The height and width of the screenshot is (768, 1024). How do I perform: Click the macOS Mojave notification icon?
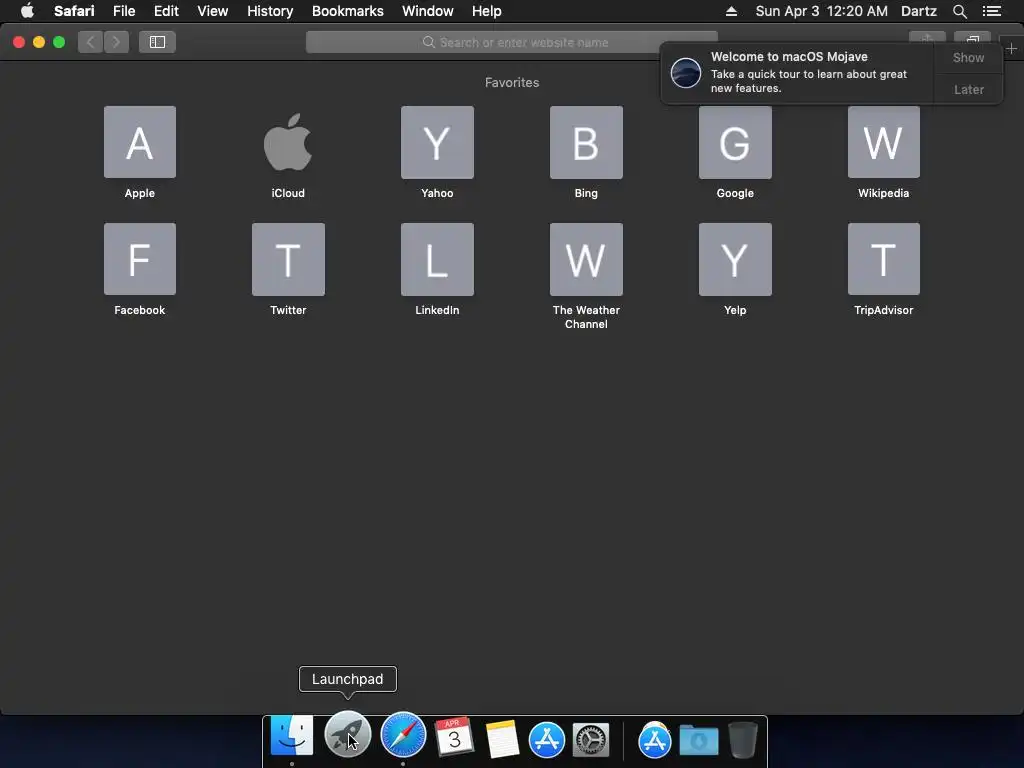tap(686, 72)
